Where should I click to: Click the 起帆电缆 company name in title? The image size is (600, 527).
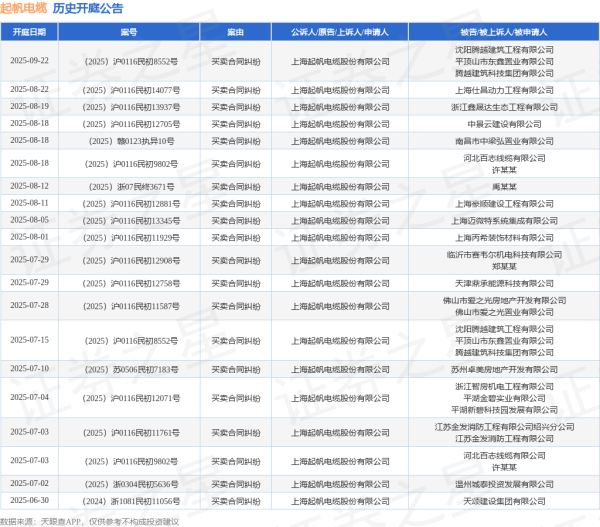coord(23,9)
